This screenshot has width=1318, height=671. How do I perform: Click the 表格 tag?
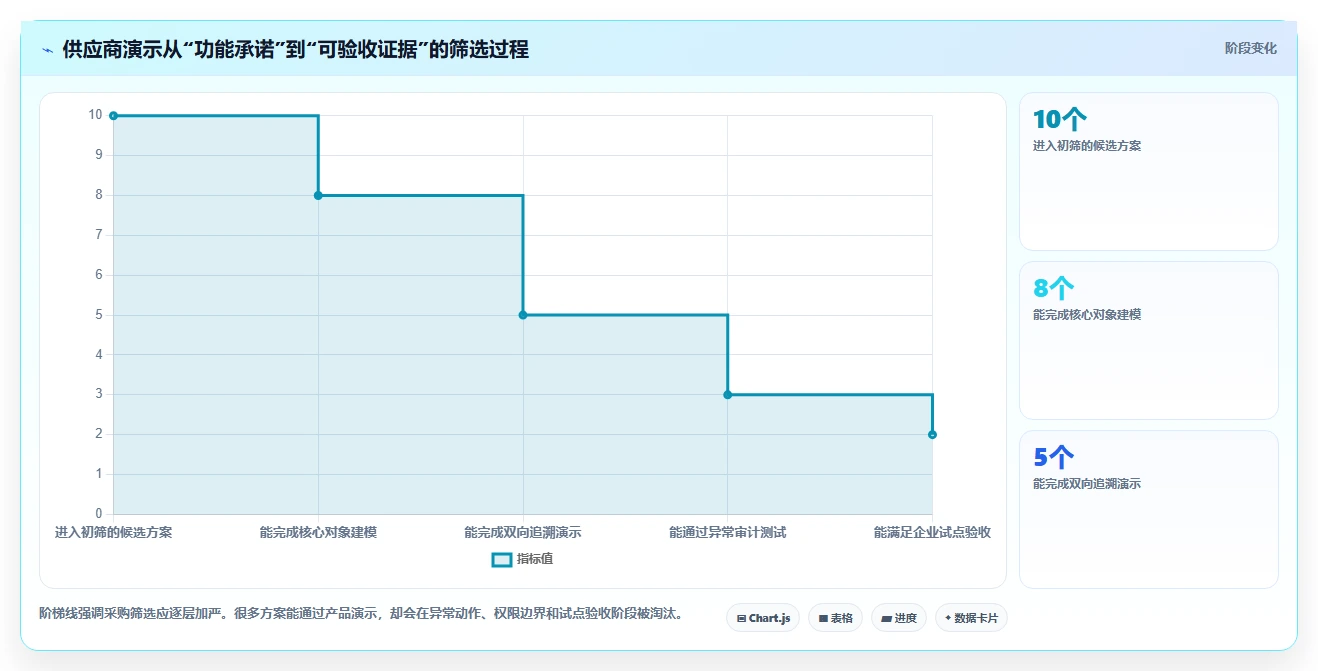pos(835,618)
